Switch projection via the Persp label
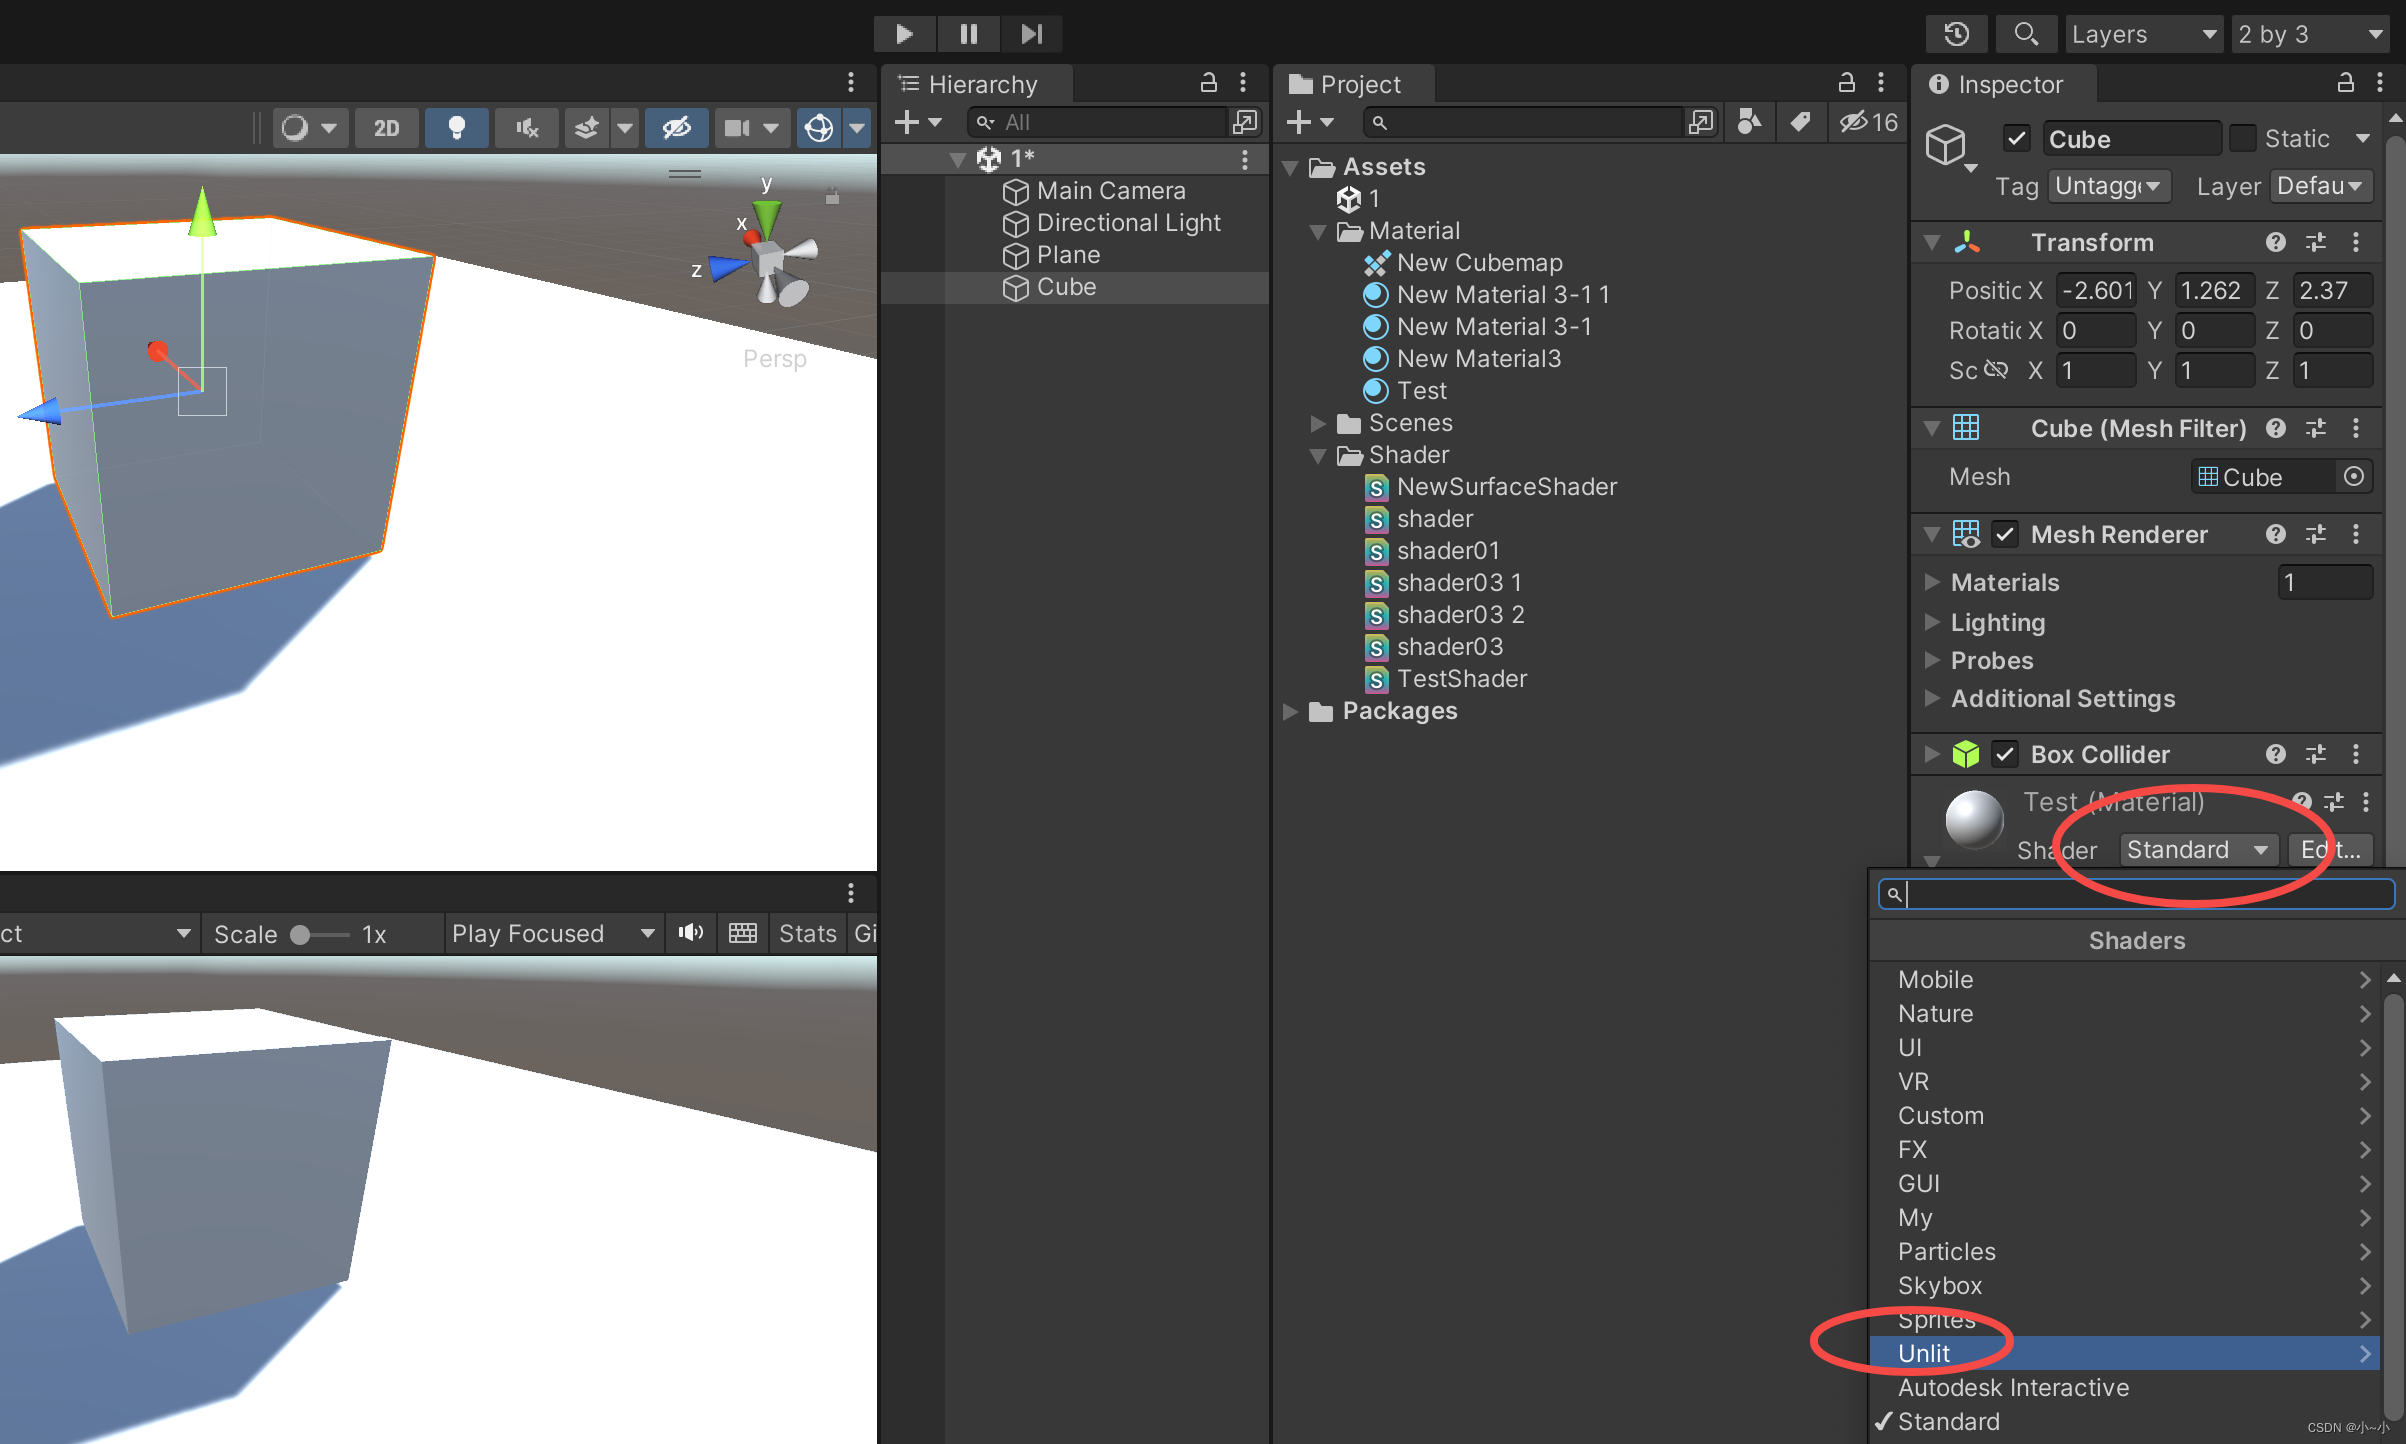Viewport: 2406px width, 1444px height. pyautogui.click(x=774, y=358)
